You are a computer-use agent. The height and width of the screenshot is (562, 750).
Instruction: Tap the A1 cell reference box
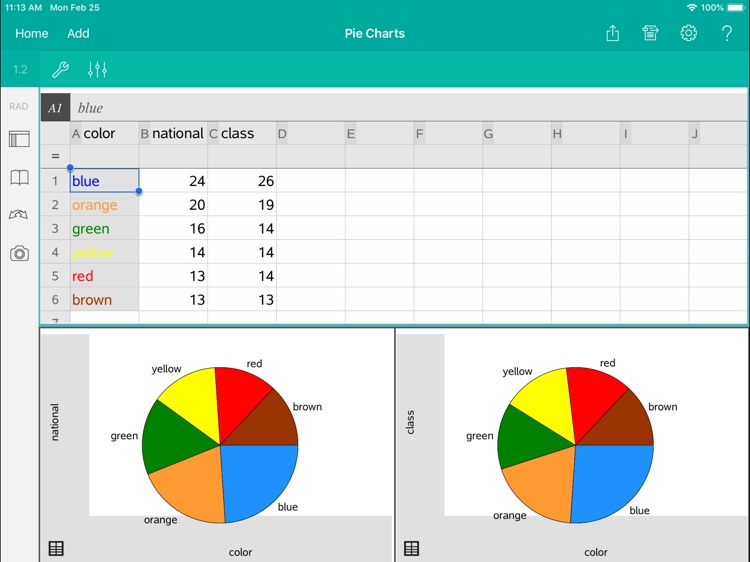click(55, 108)
